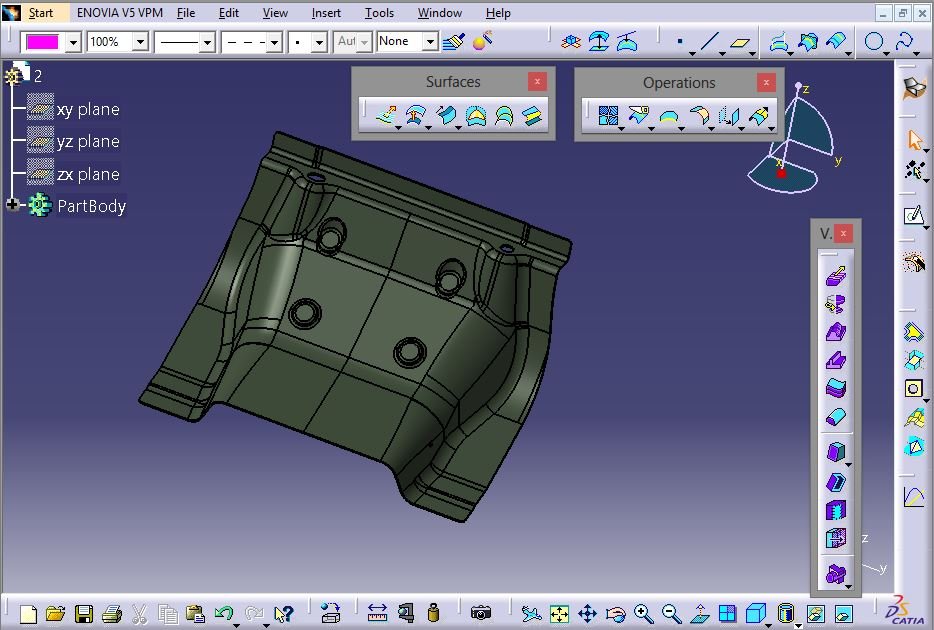Select the Pan view tool
The height and width of the screenshot is (630, 934).
pos(587,613)
